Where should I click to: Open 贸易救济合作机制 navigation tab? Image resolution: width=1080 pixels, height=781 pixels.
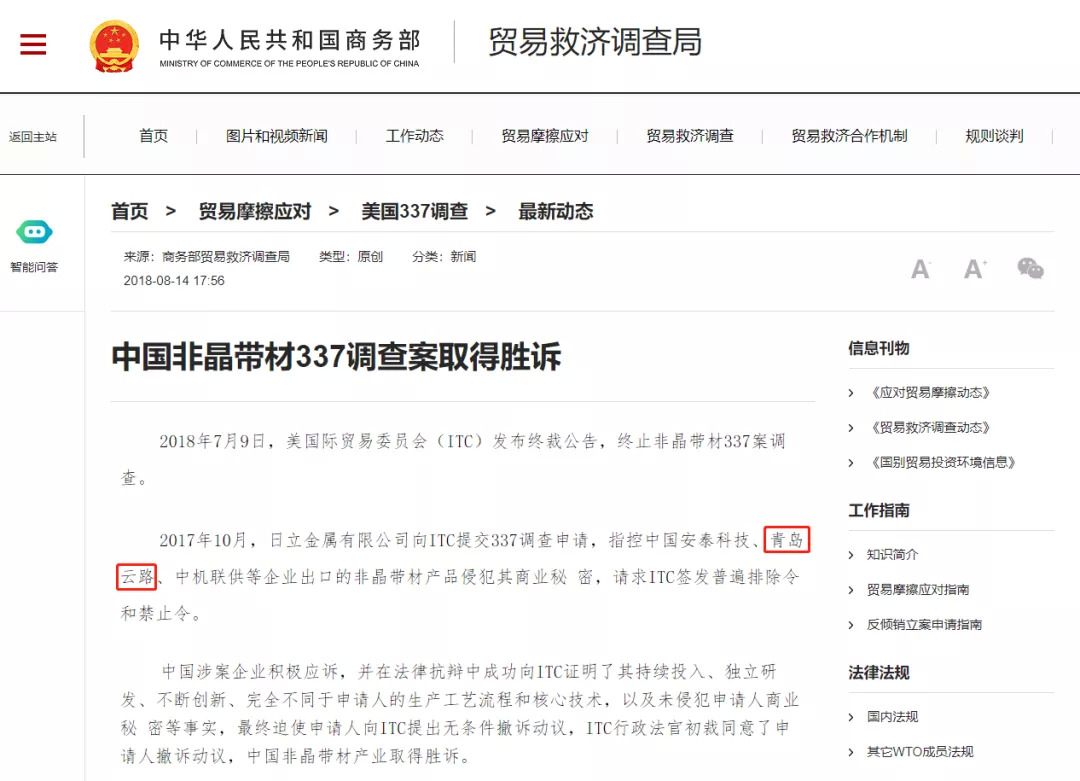[849, 136]
